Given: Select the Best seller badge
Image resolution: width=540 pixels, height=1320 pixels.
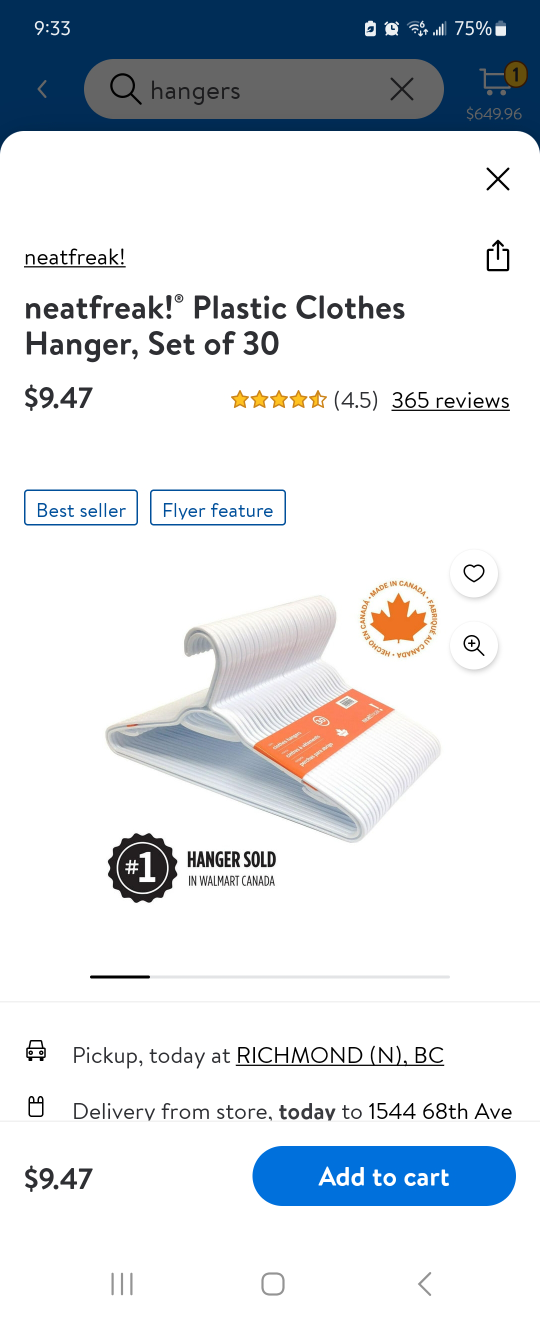Looking at the screenshot, I should [x=81, y=509].
